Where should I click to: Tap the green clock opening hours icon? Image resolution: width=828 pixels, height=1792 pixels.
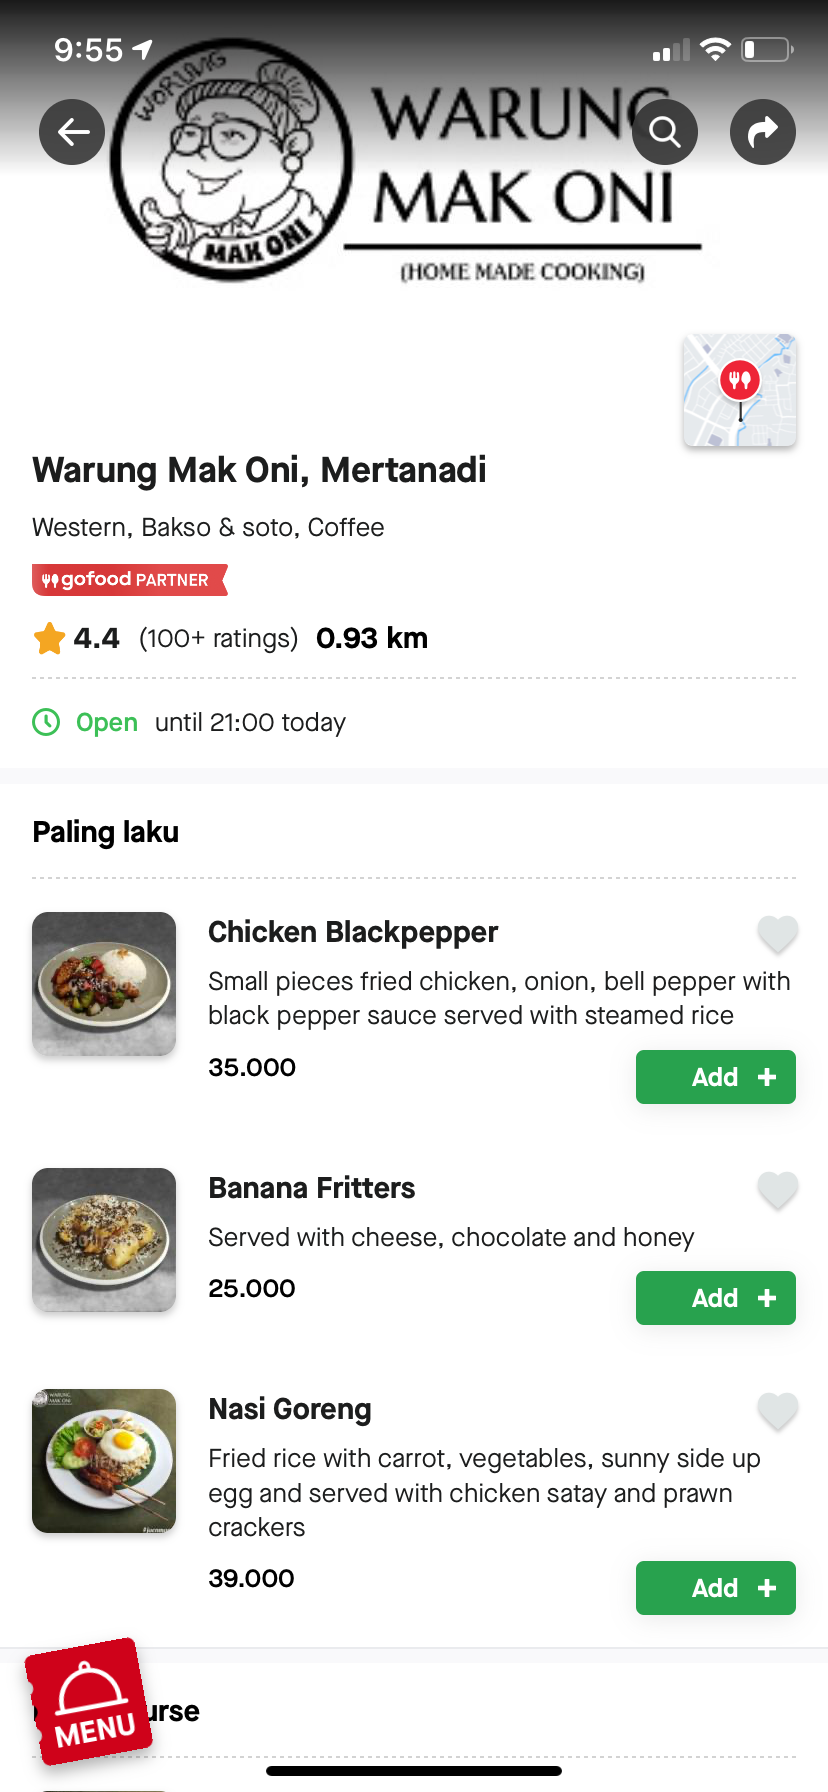[x=46, y=722]
